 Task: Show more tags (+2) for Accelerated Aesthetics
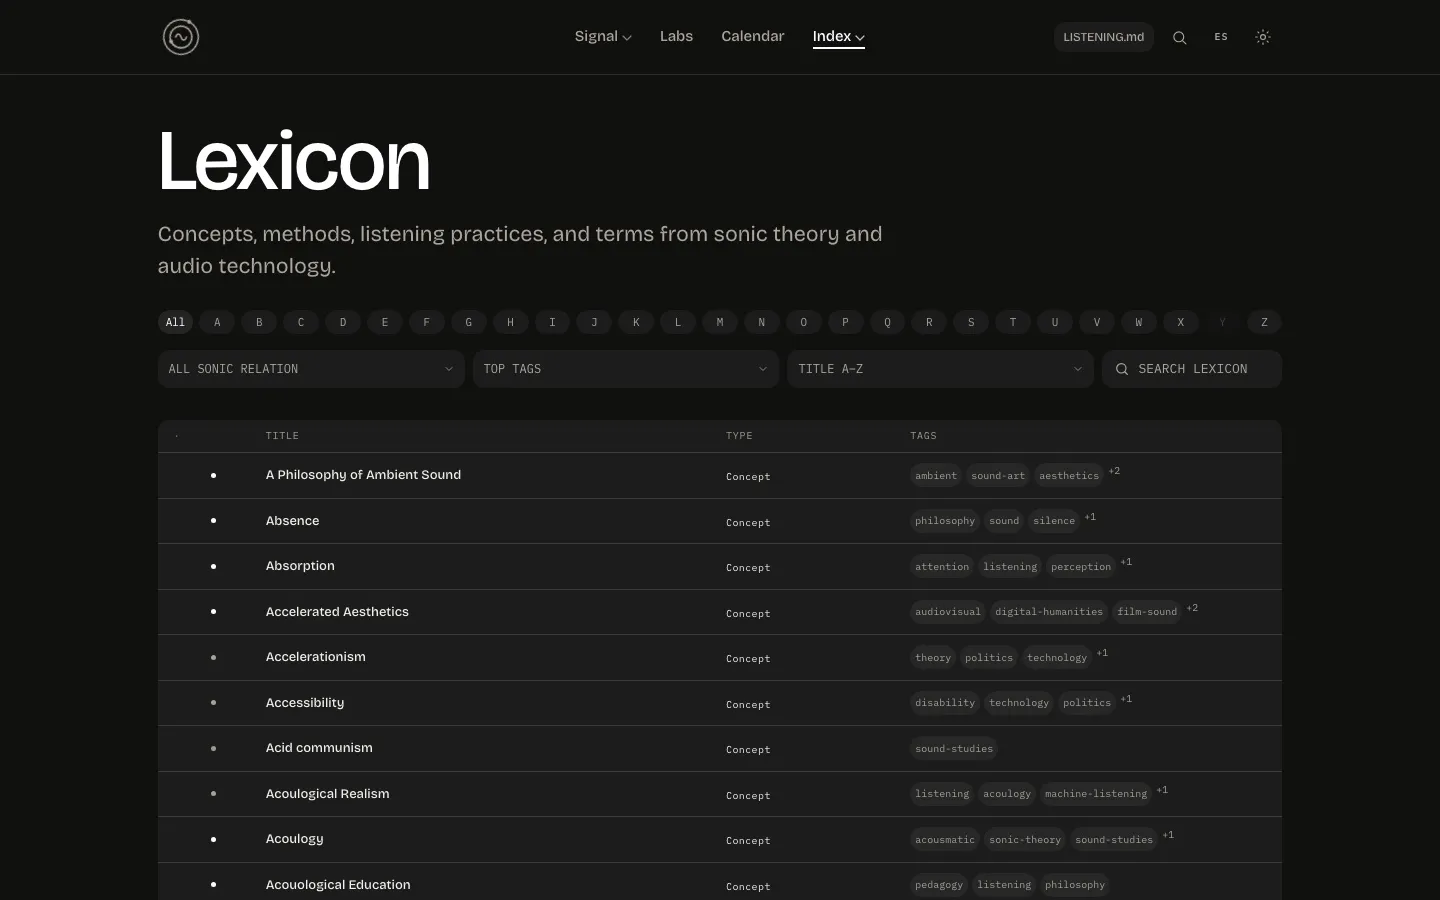point(1192,608)
